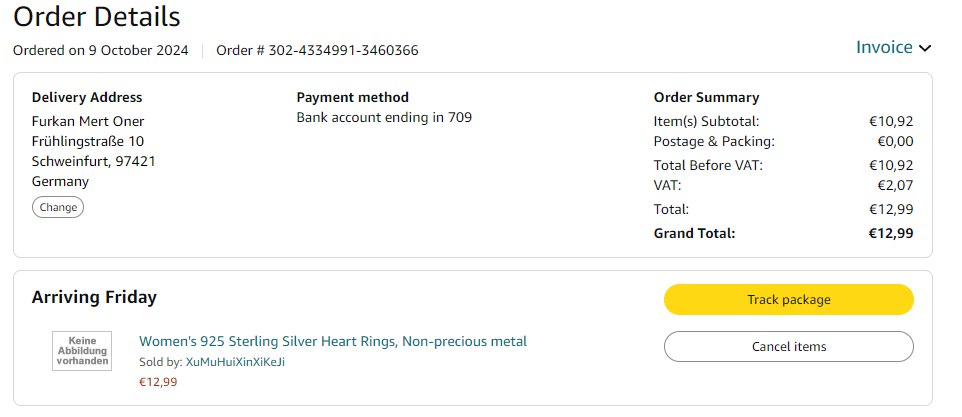Visit seller XuMuHuiXinXiKeJi's page
This screenshot has height=417, width=962.
pos(235,362)
